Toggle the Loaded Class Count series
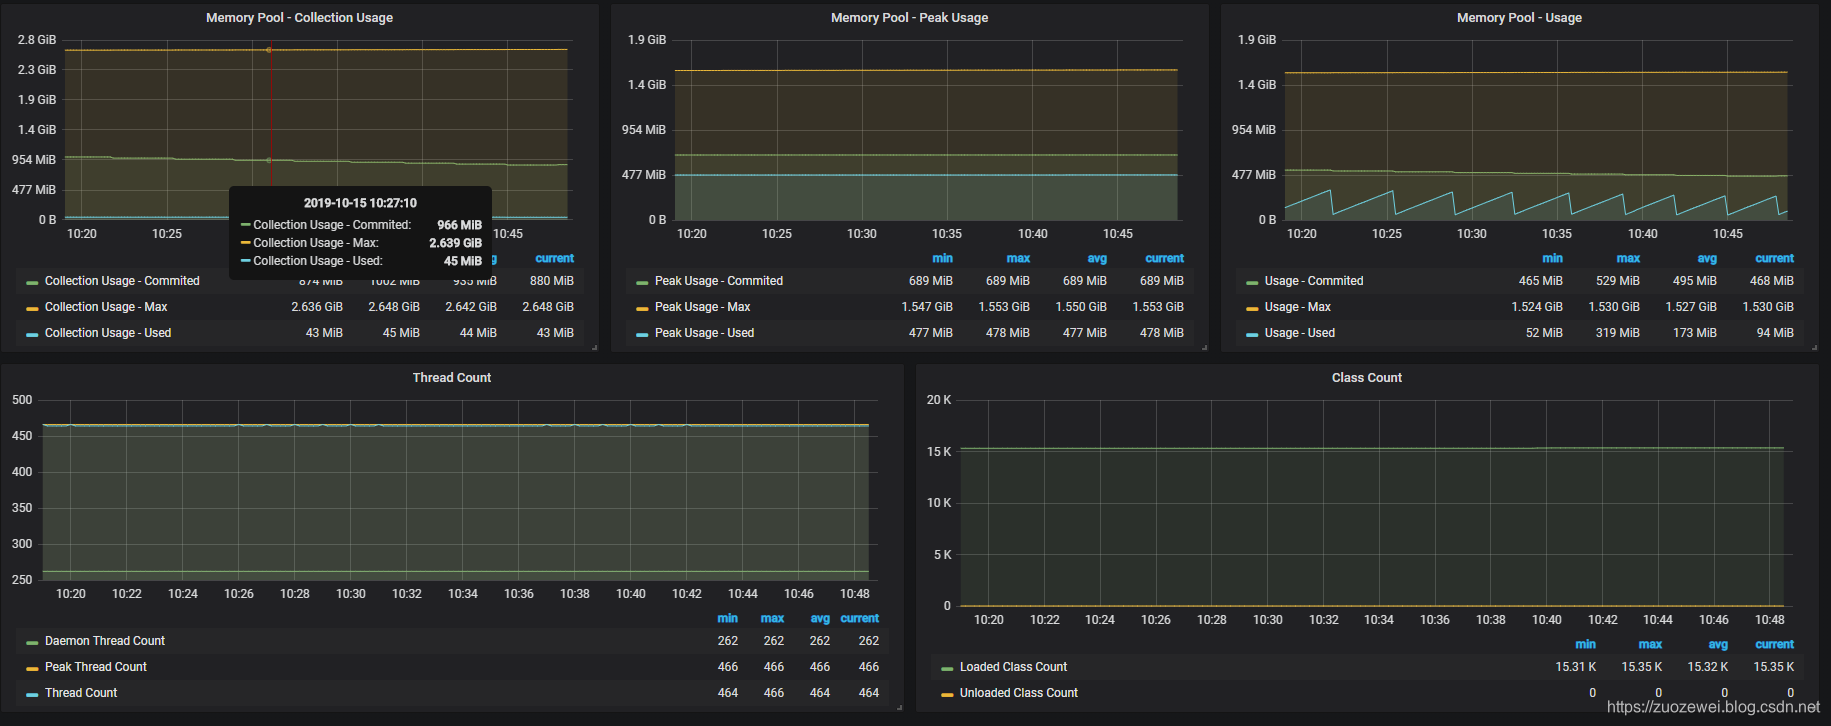This screenshot has height=726, width=1831. [x=1013, y=667]
